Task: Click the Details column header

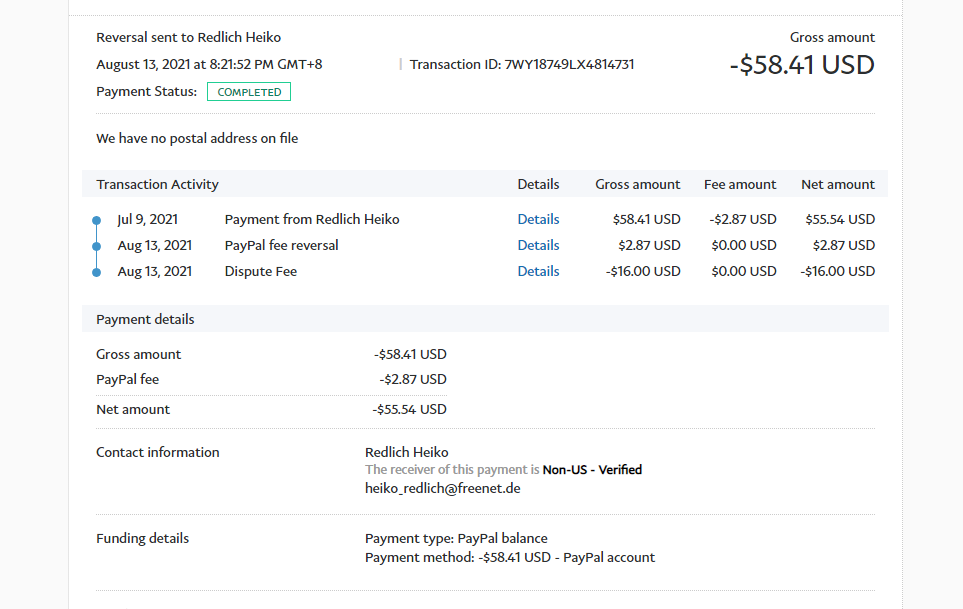Action: (538, 184)
